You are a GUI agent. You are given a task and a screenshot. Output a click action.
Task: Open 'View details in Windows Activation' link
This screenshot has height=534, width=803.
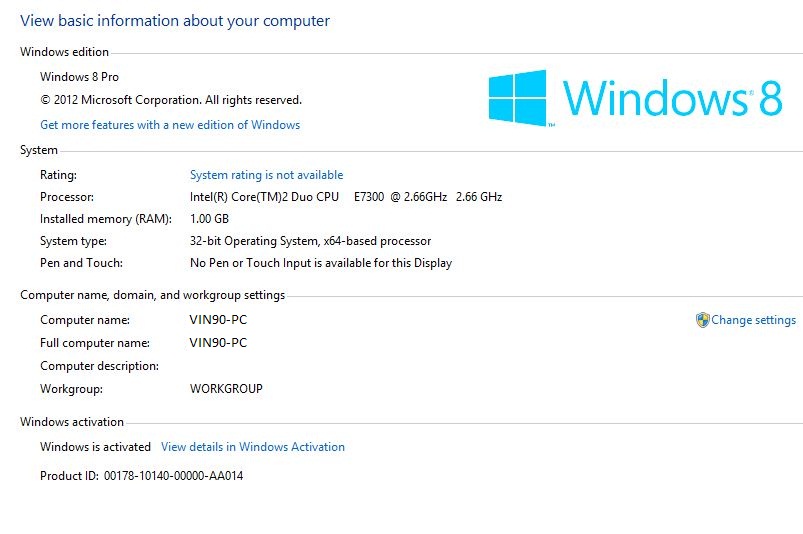(253, 447)
